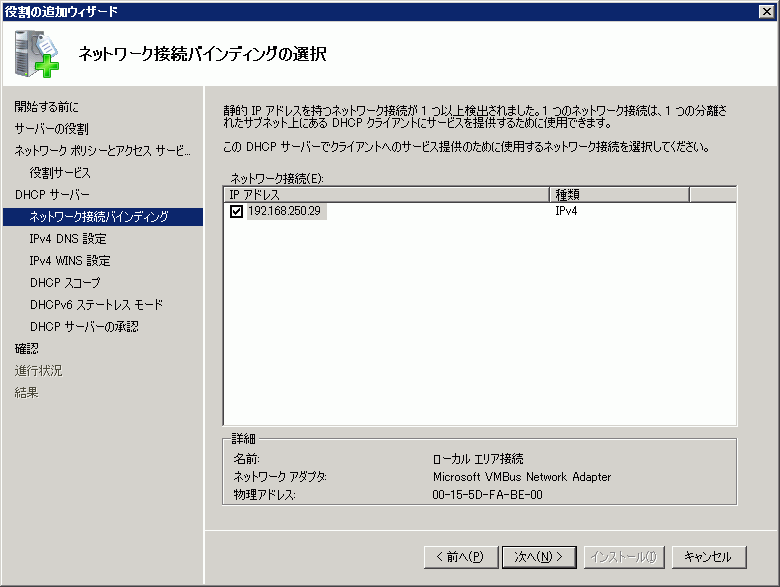Open DHCP サーバーの承認 step
The height and width of the screenshot is (587, 780).
point(84,326)
